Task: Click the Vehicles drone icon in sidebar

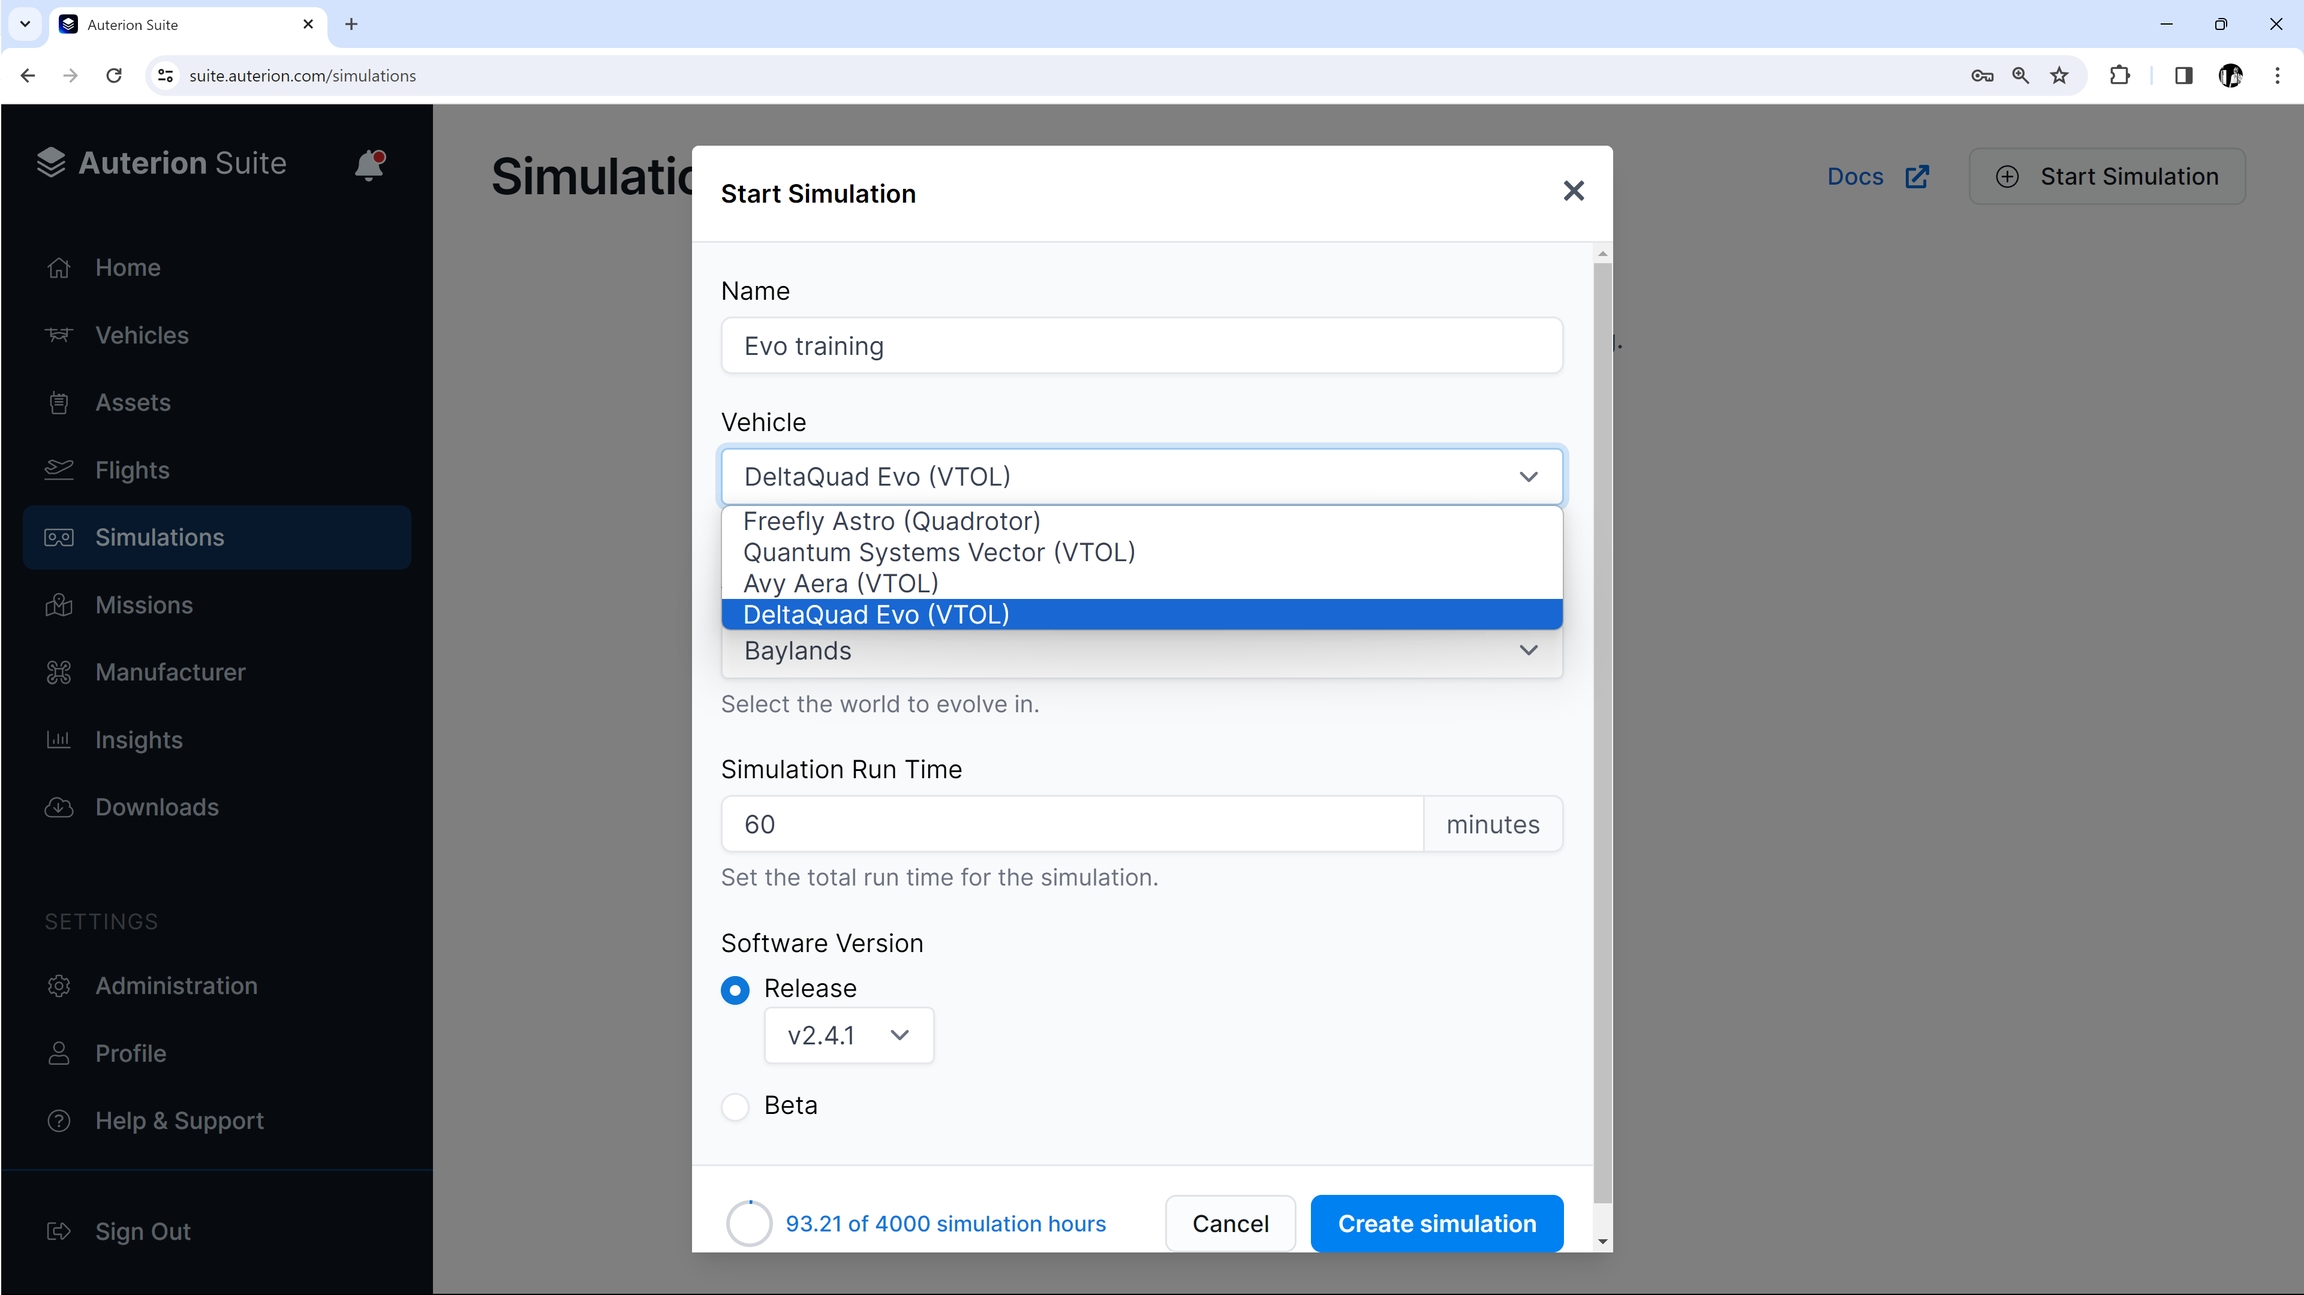Action: click(x=59, y=335)
